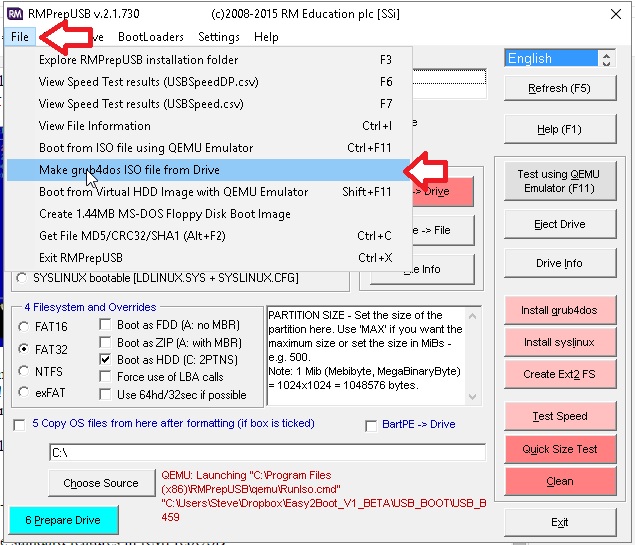Image resolution: width=635 pixels, height=545 pixels.
Task: Enable Boot as ZIP (A: with MBR)
Action: pos(105,343)
